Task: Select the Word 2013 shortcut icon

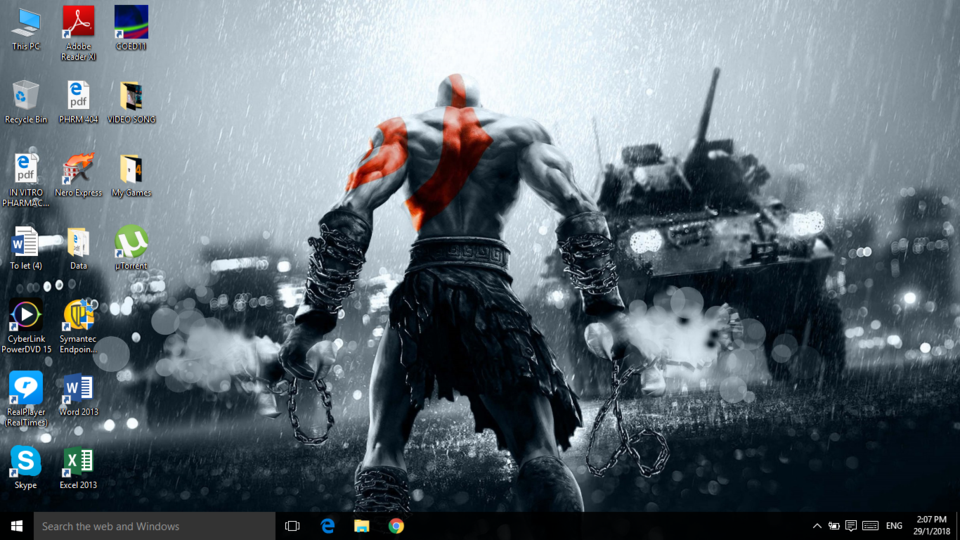Action: (x=78, y=394)
